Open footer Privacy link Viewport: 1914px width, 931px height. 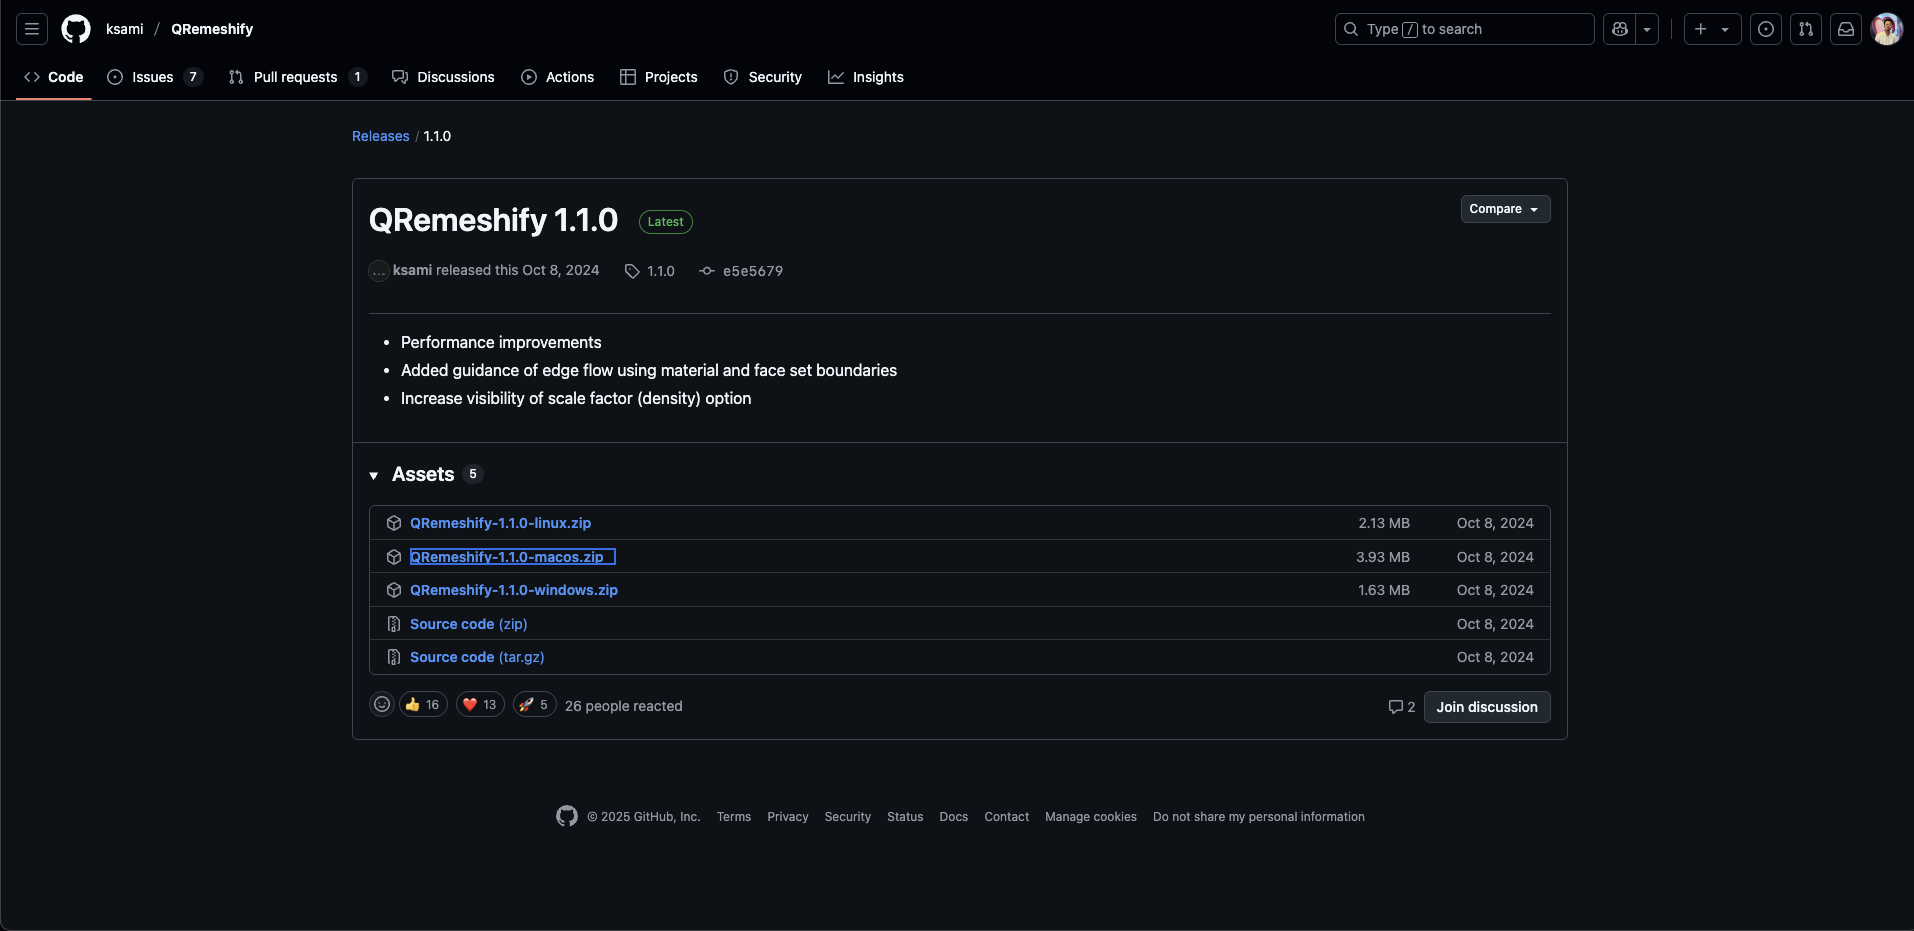coord(788,817)
